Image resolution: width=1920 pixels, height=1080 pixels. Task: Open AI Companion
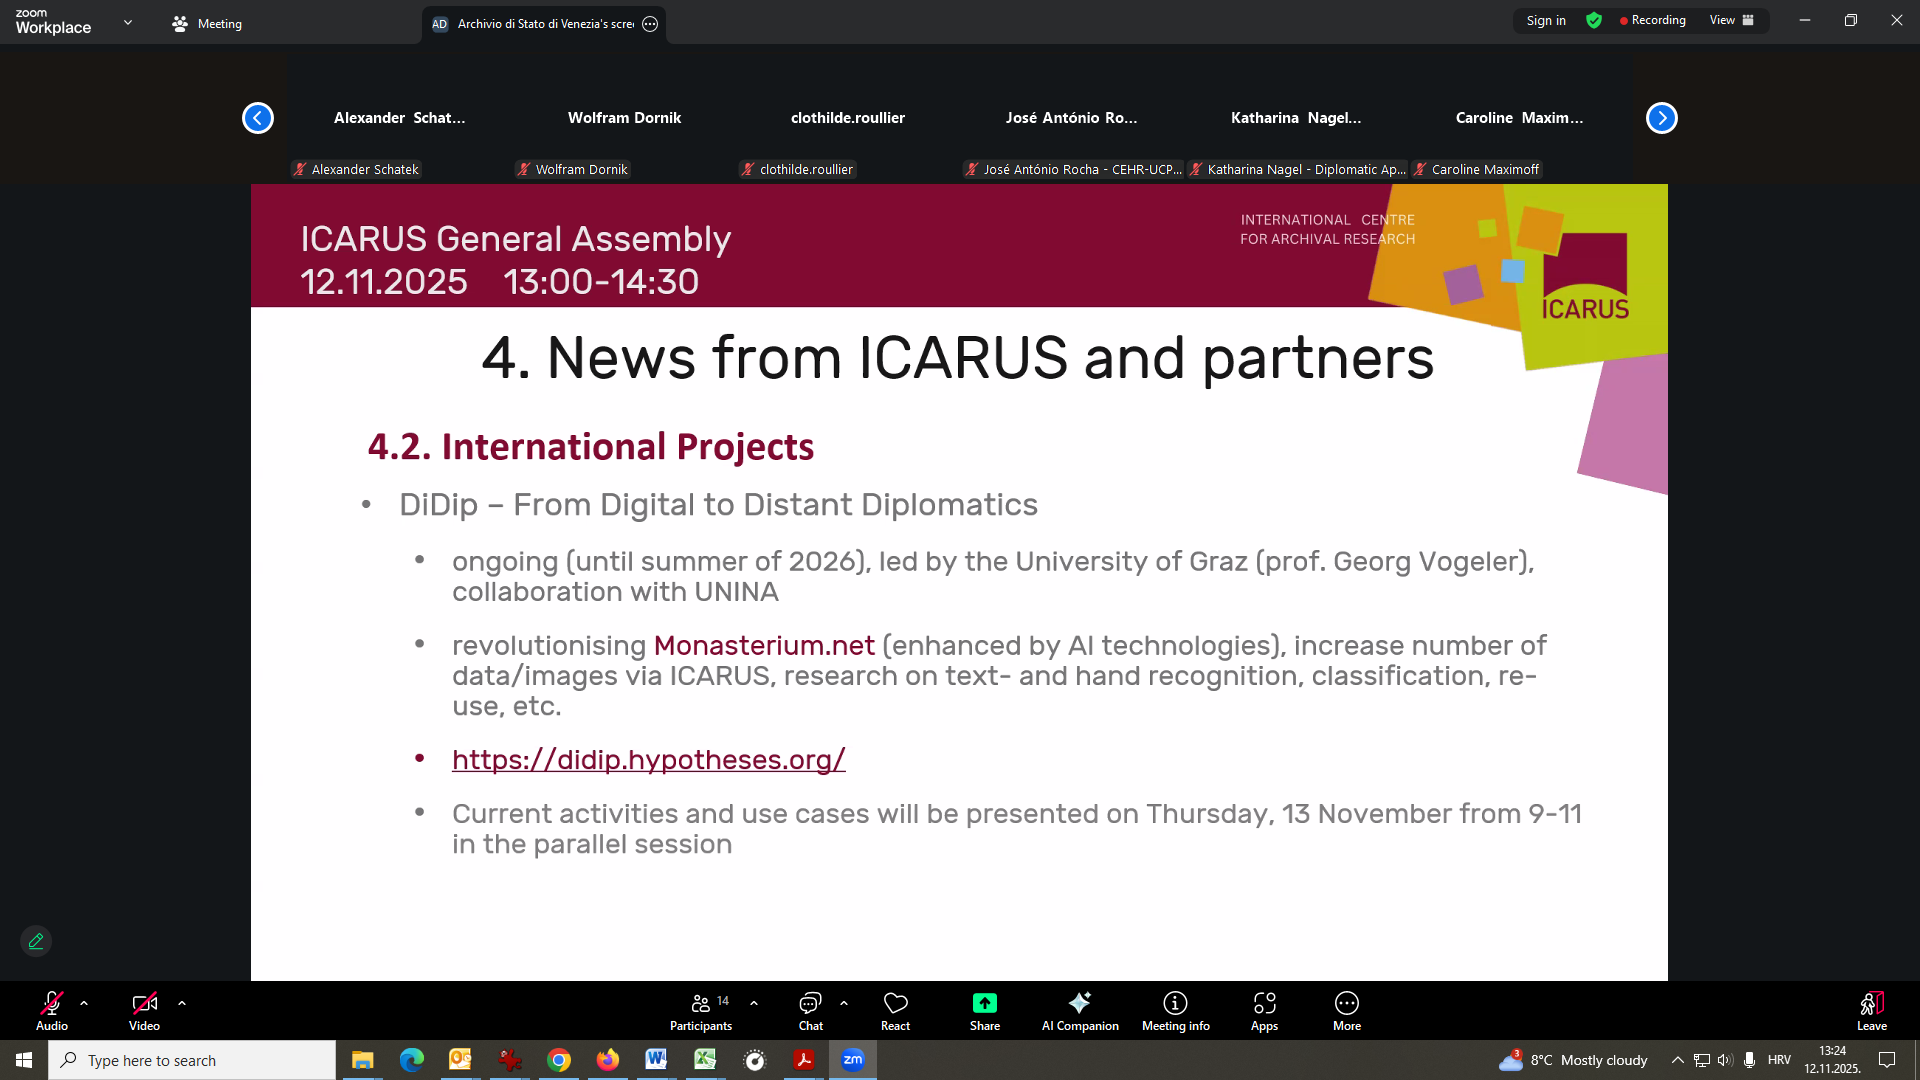pos(1080,1010)
